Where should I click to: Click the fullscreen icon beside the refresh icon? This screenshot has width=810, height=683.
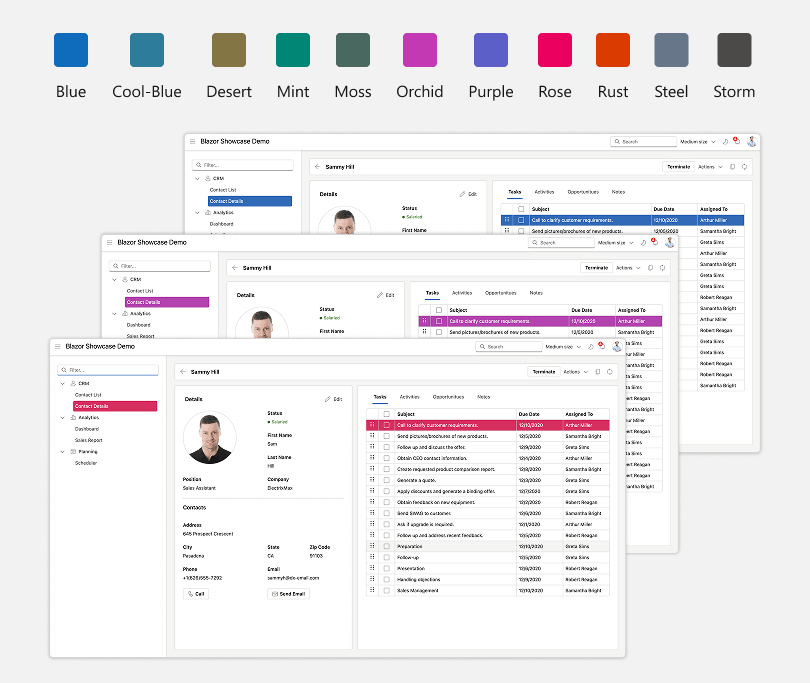(596, 370)
